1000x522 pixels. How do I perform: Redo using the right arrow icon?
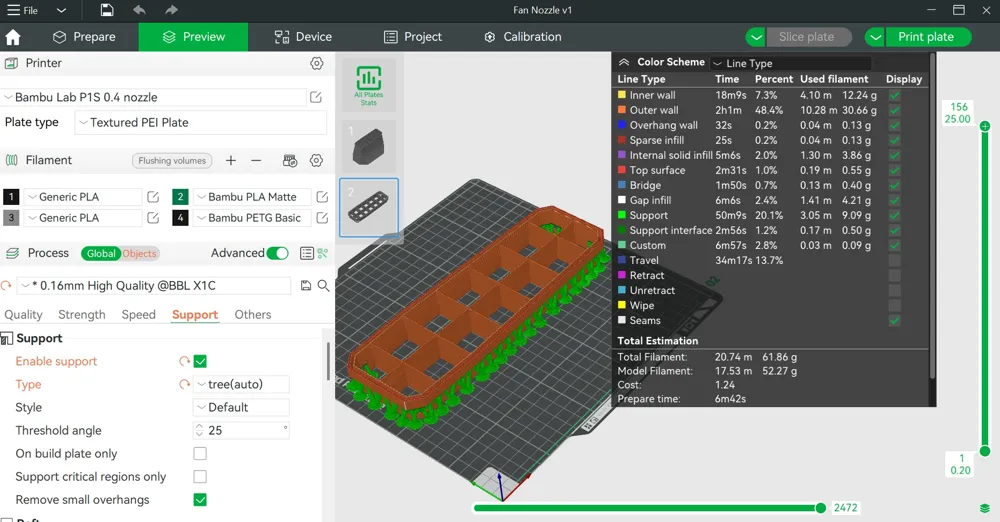pyautogui.click(x=171, y=10)
